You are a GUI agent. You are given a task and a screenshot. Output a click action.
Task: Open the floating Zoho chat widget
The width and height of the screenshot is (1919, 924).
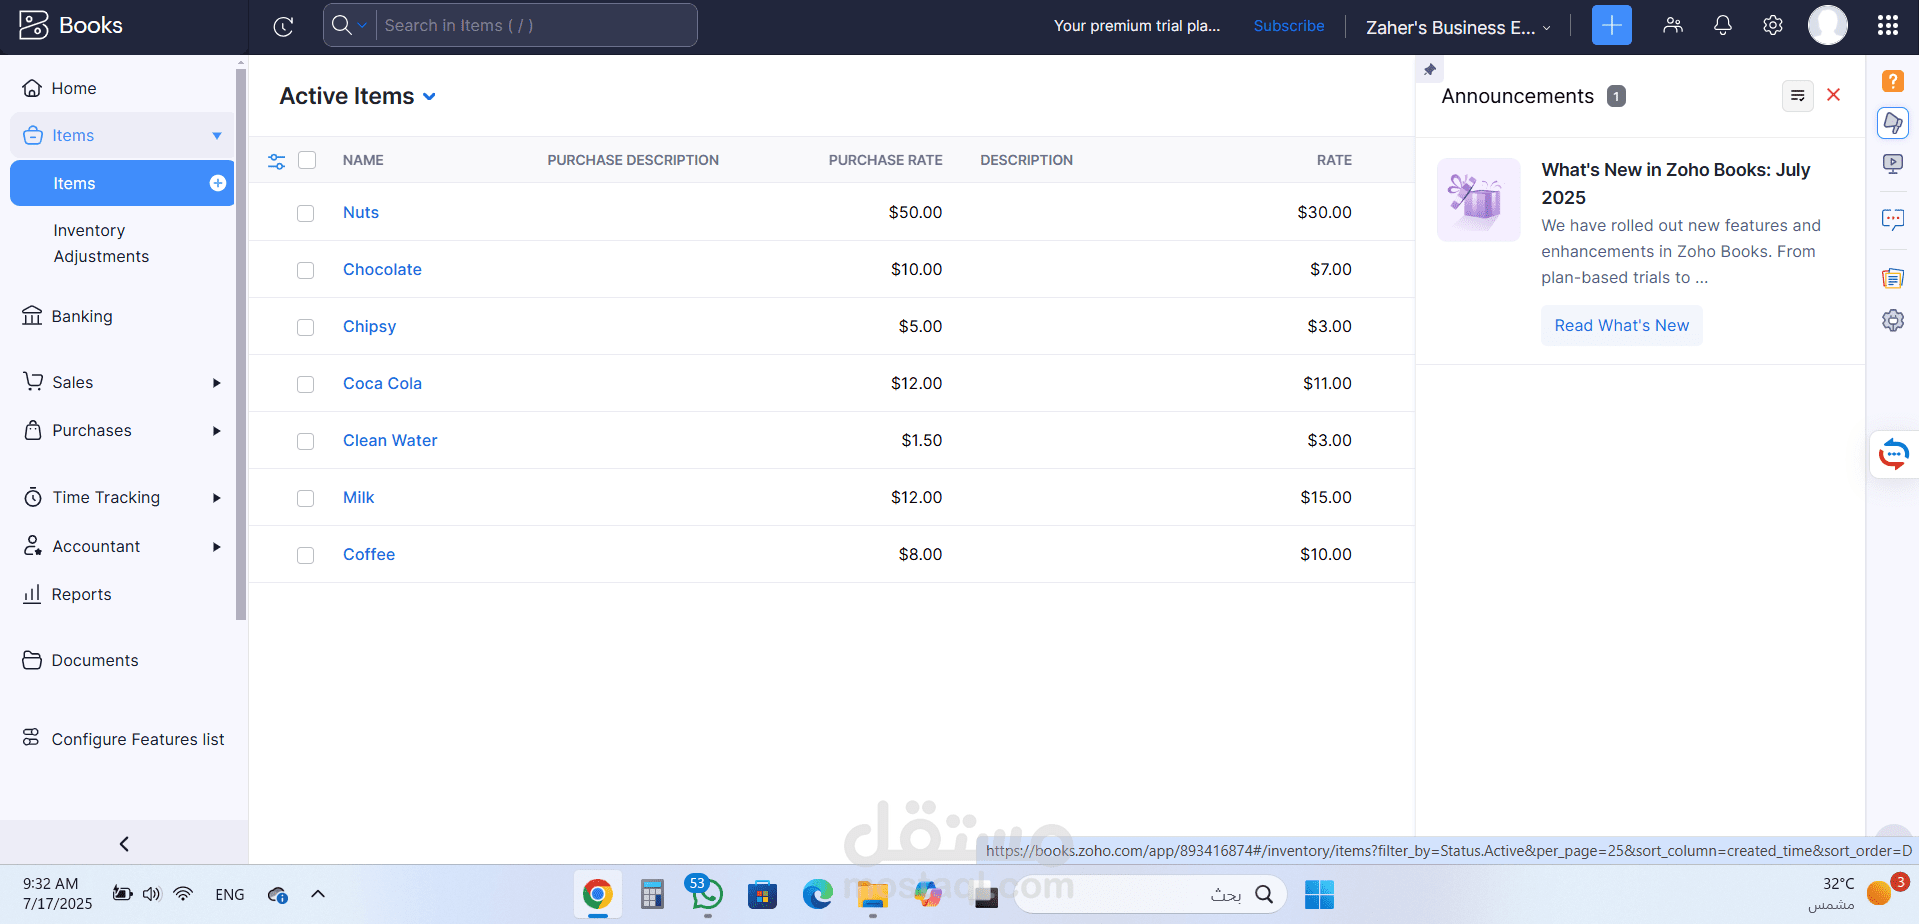pos(1893,454)
